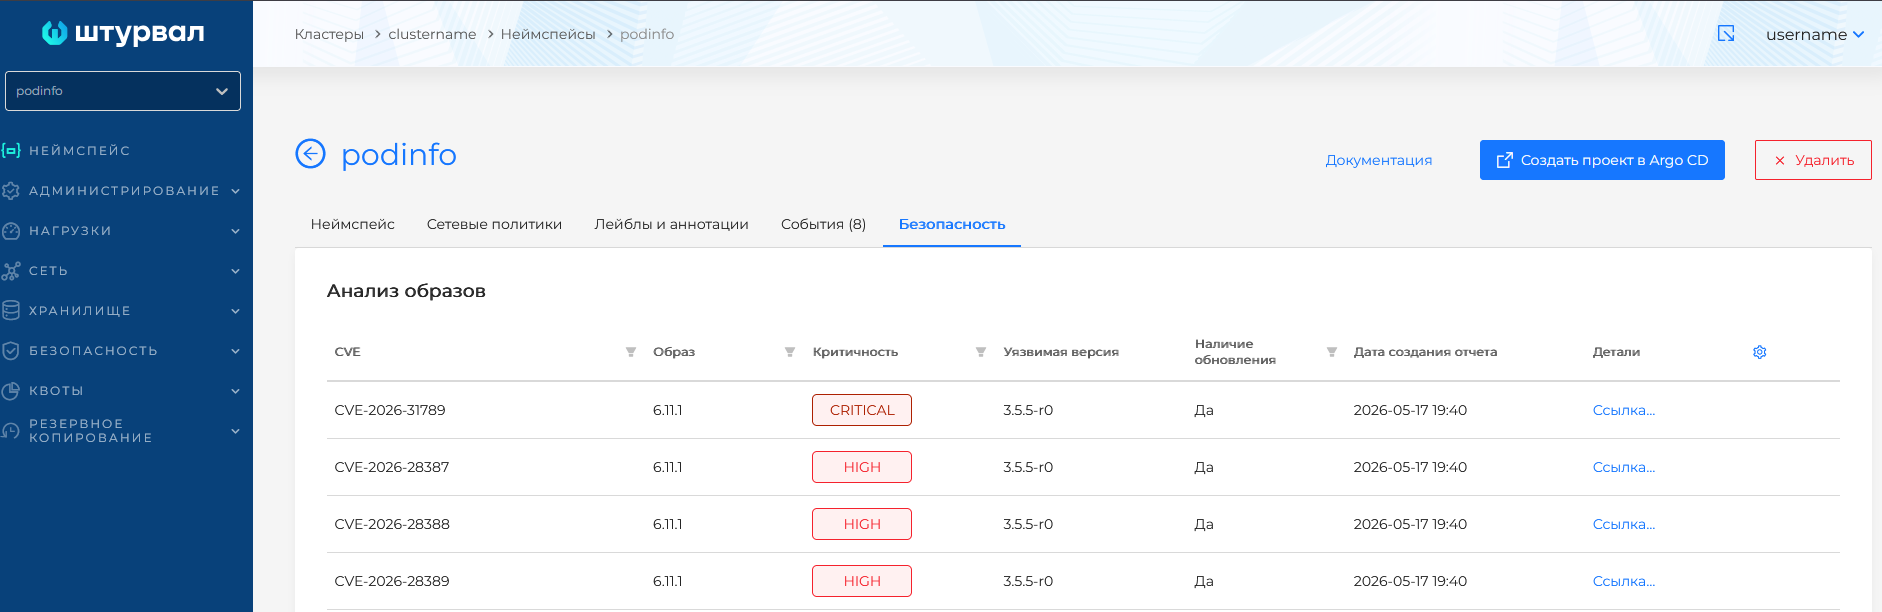Click Администрирование sidebar gear icon
The width and height of the screenshot is (1882, 612).
coord(11,190)
